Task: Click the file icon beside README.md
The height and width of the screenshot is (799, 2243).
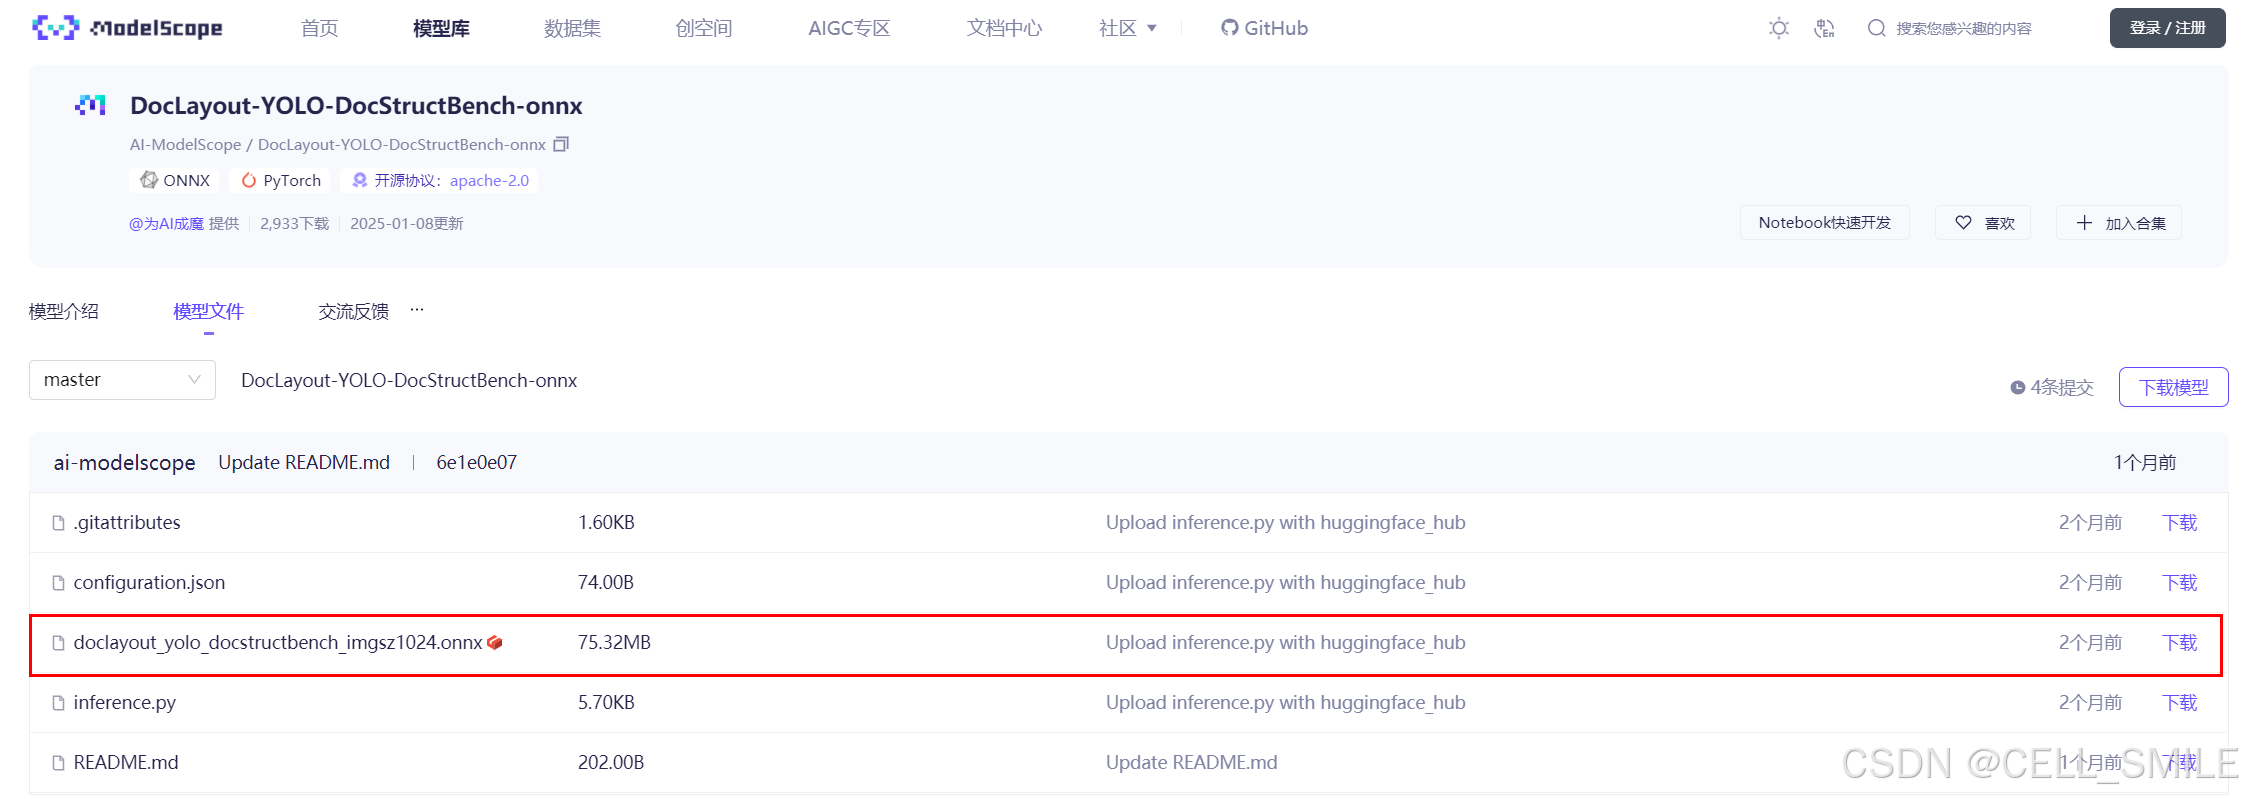Action: (58, 763)
